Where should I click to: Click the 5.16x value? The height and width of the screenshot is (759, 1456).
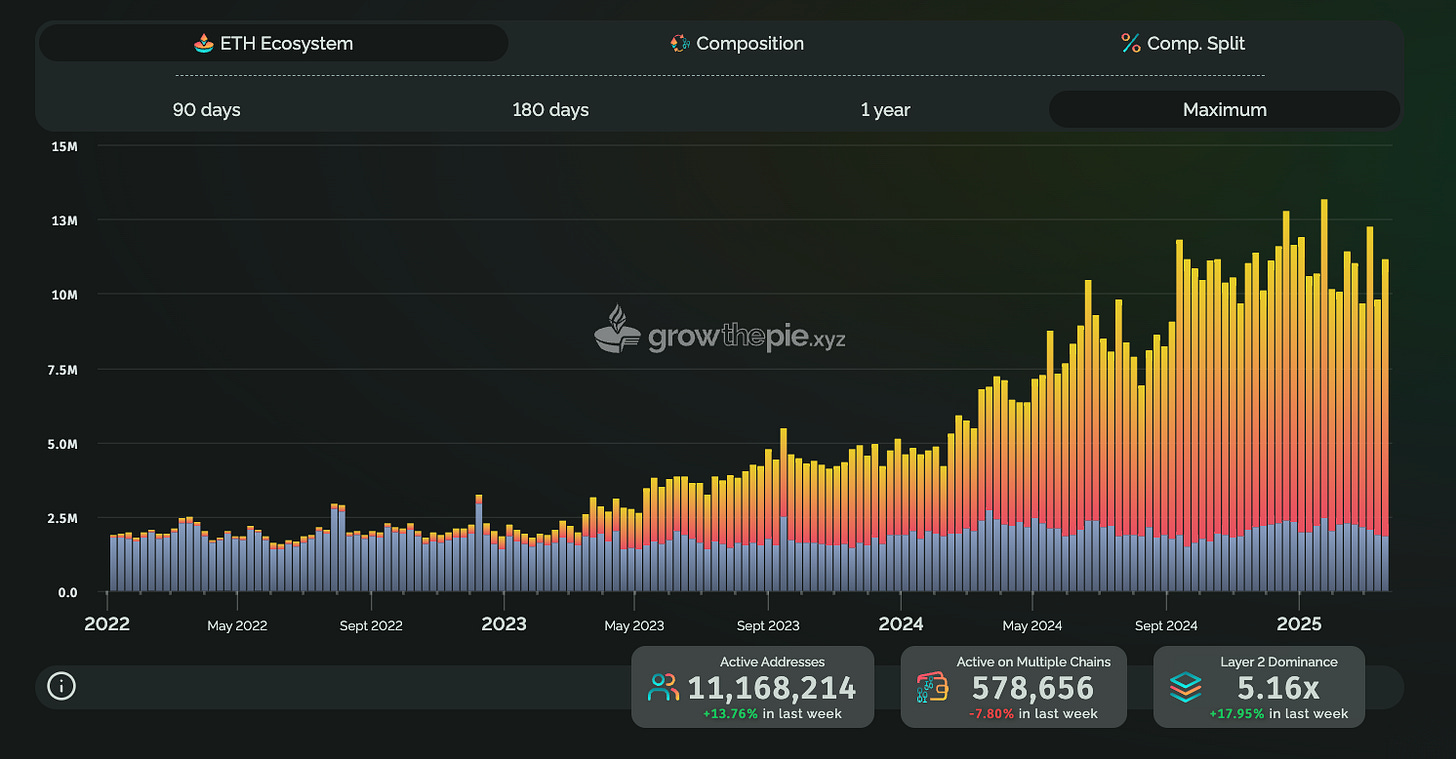click(x=1279, y=688)
